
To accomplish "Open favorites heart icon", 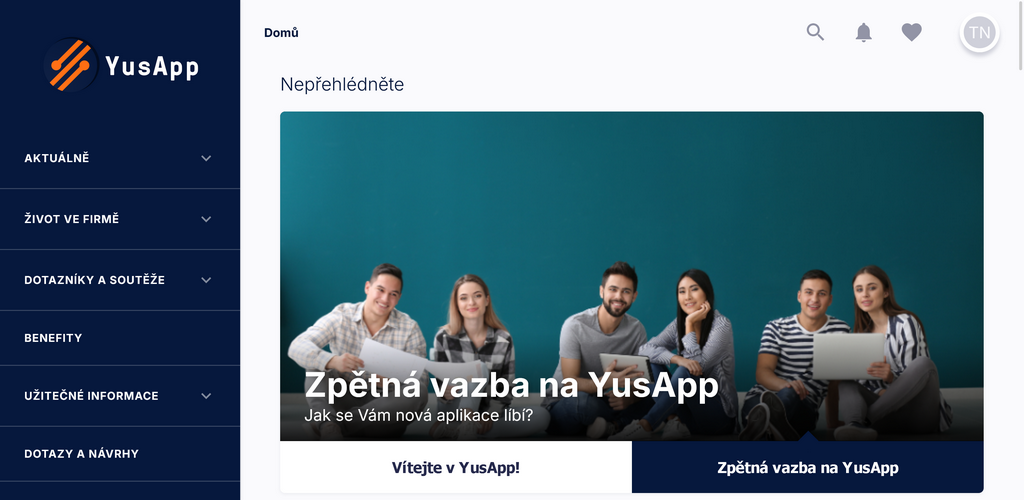I will click(x=912, y=32).
